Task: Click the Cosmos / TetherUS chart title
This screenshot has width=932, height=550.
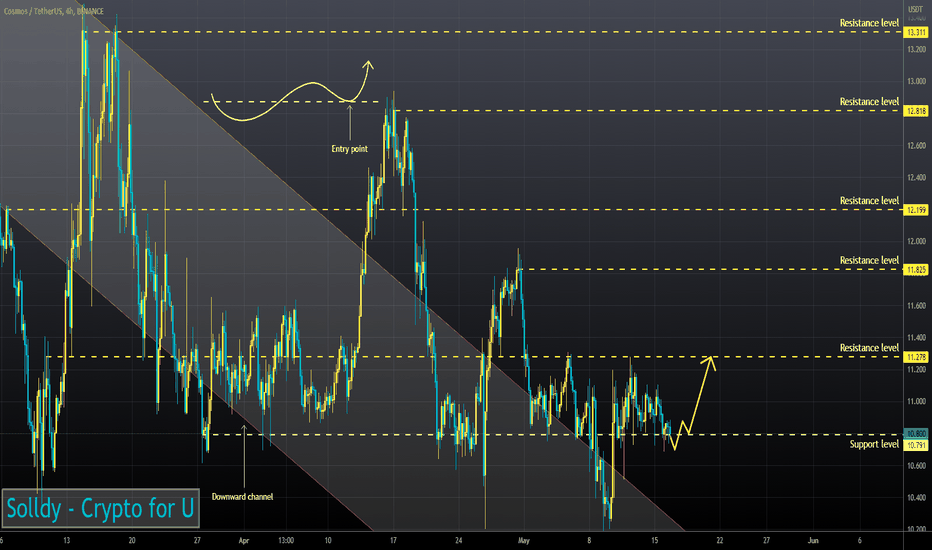Action: tap(53, 11)
